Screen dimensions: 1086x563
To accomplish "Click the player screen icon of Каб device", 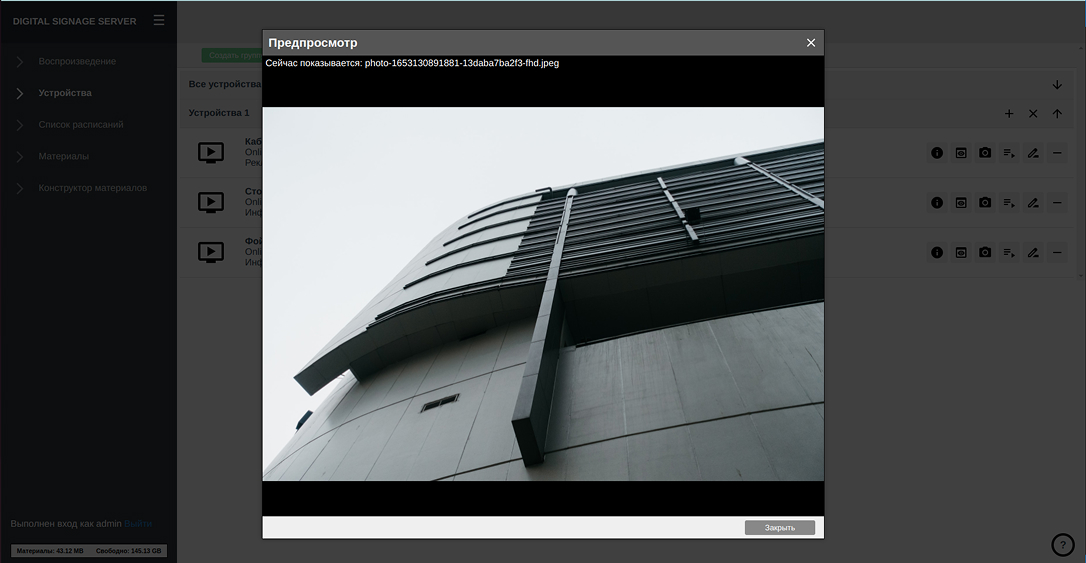I will pos(211,152).
